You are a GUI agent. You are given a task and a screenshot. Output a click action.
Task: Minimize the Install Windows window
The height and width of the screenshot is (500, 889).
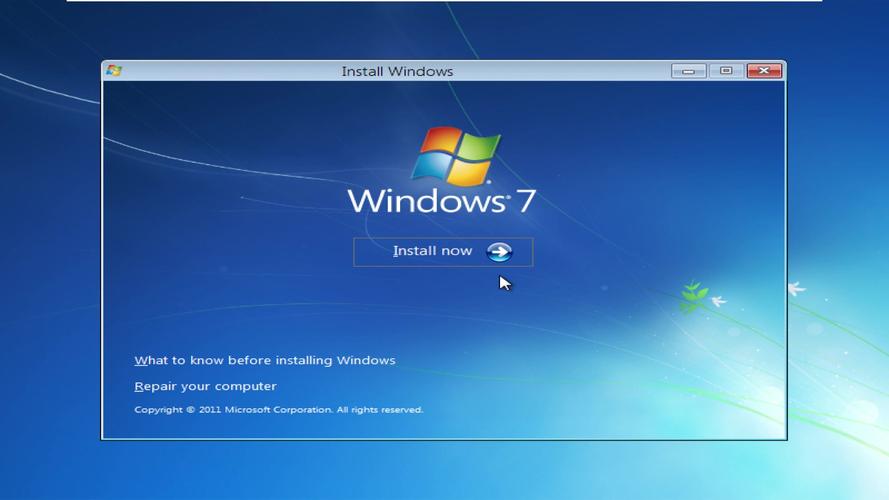point(688,71)
